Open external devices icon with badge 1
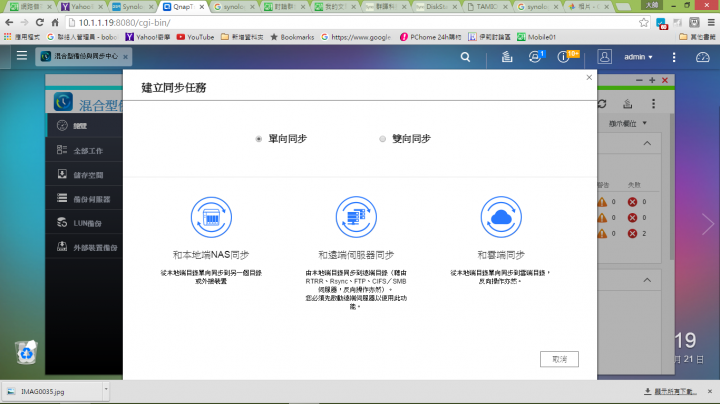Image resolution: width=720 pixels, height=404 pixels. click(535, 57)
